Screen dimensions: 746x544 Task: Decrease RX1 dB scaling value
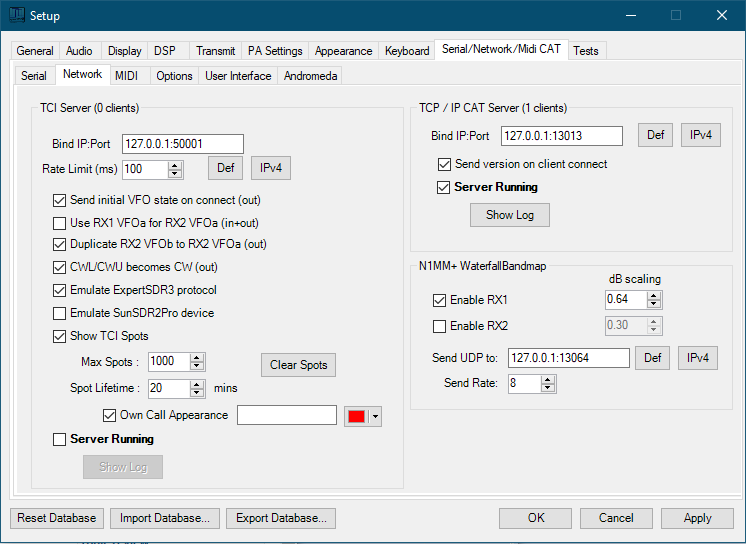(654, 304)
